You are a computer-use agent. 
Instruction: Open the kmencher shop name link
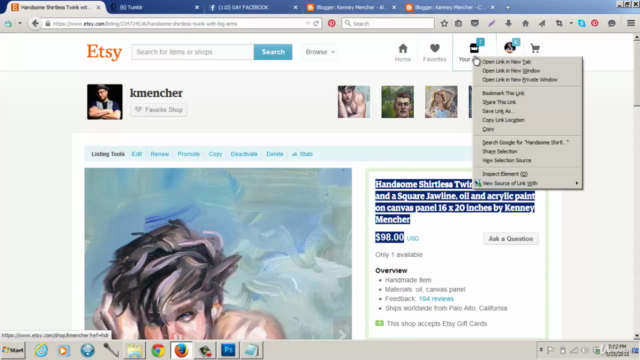(x=156, y=93)
